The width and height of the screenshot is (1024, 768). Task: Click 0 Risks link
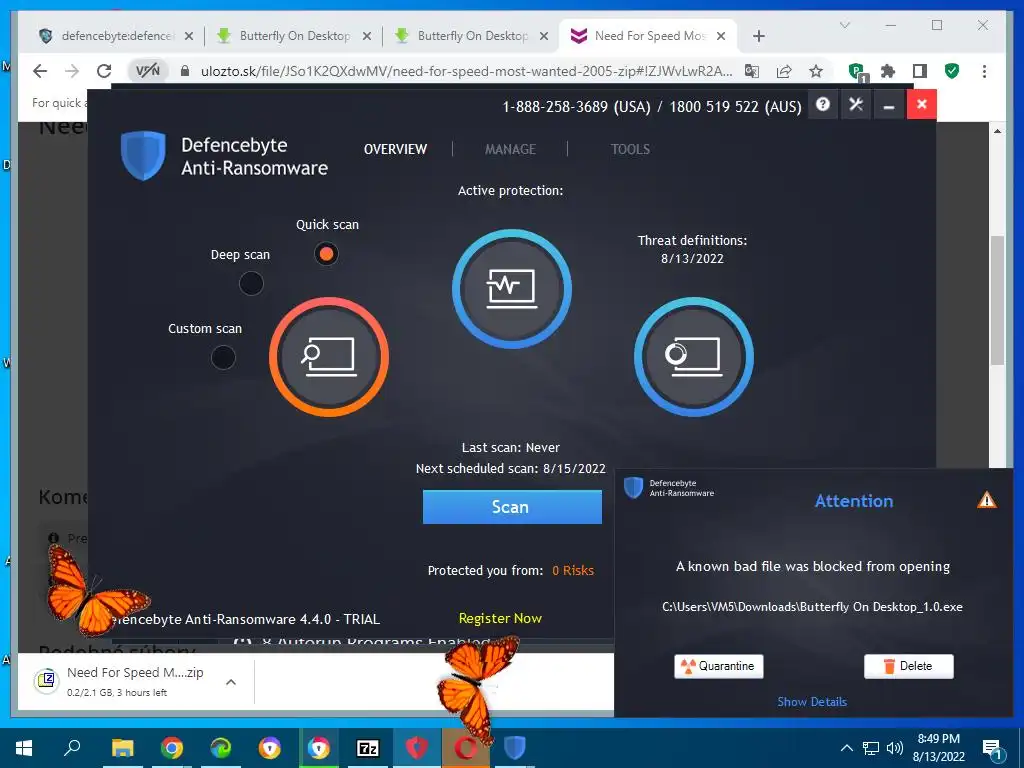click(x=573, y=570)
